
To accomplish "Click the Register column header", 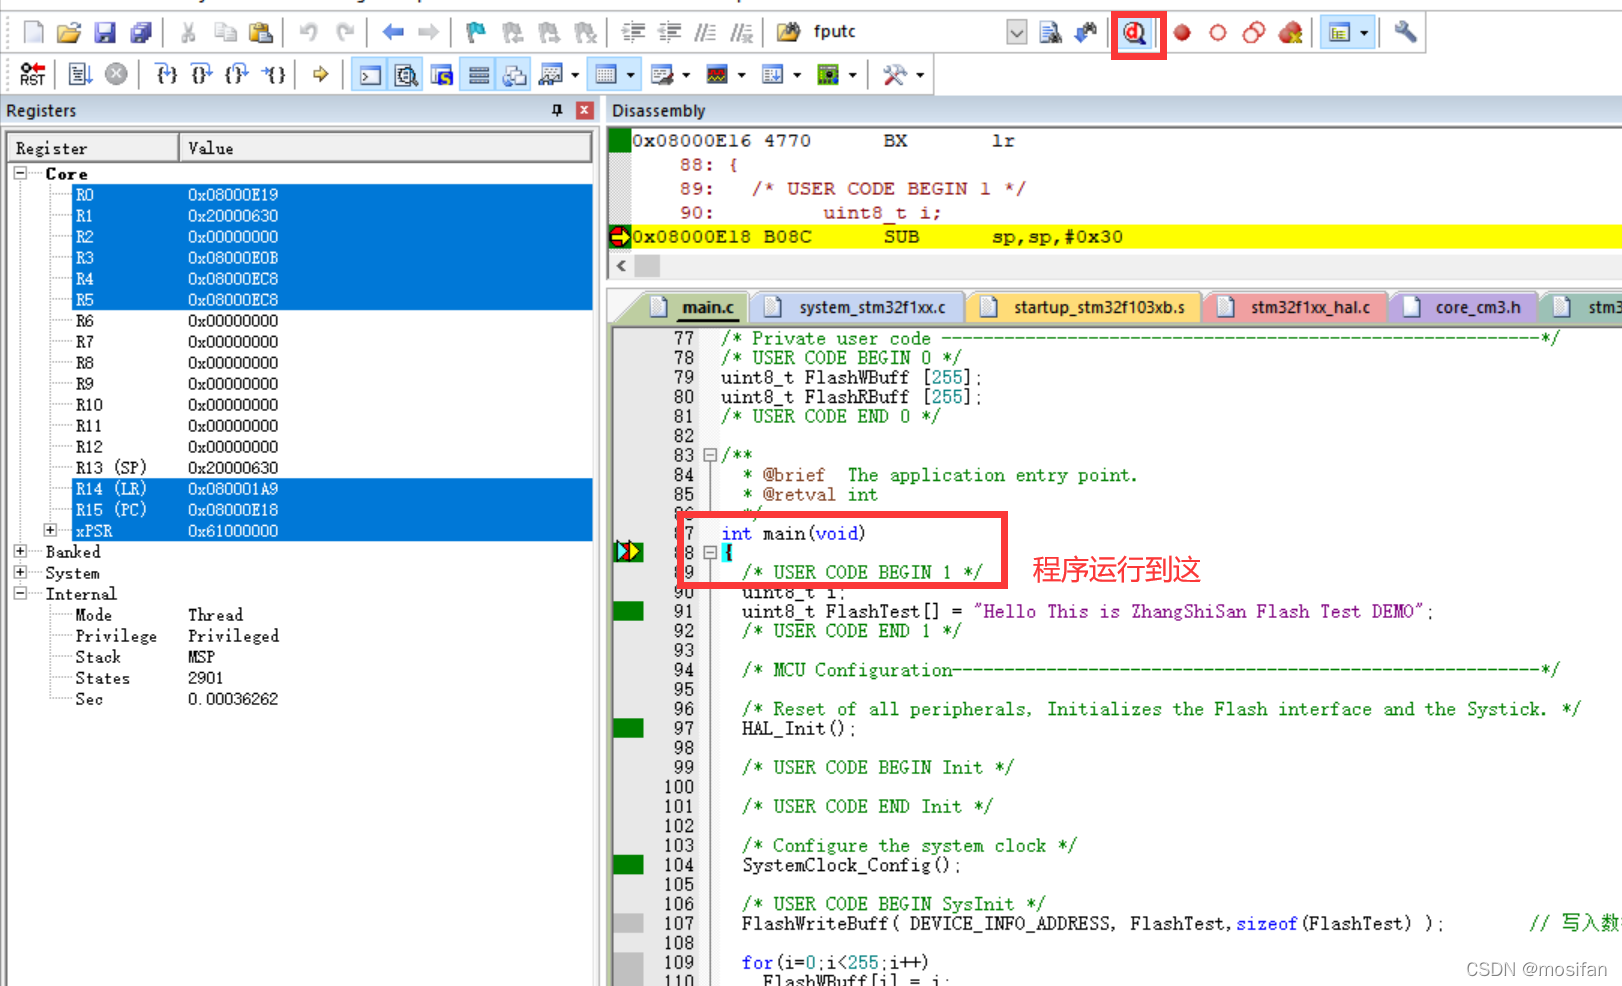I will point(93,148).
